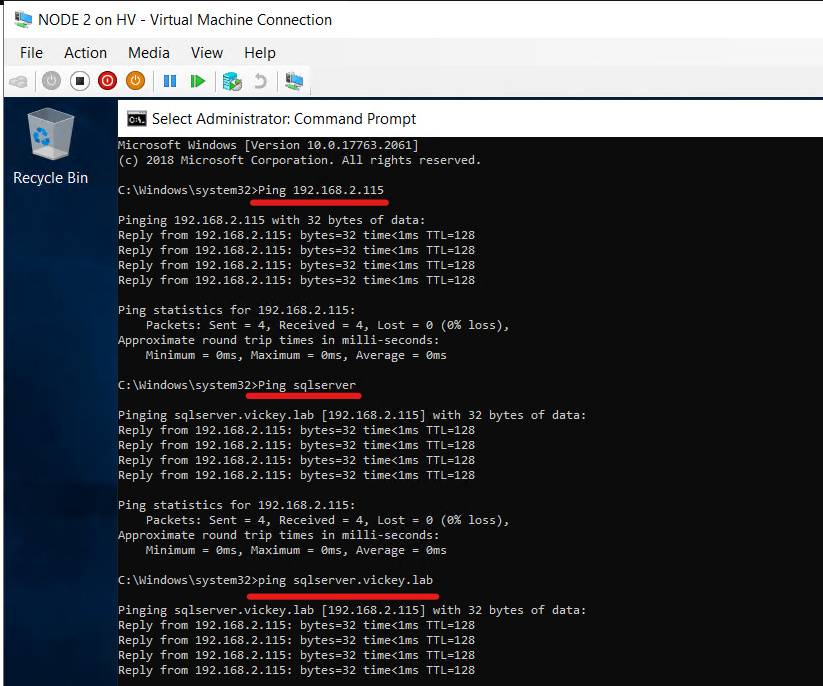This screenshot has width=823, height=686.
Task: Click the 'Ping sqlserver' command line
Action: pyautogui.click(x=237, y=385)
